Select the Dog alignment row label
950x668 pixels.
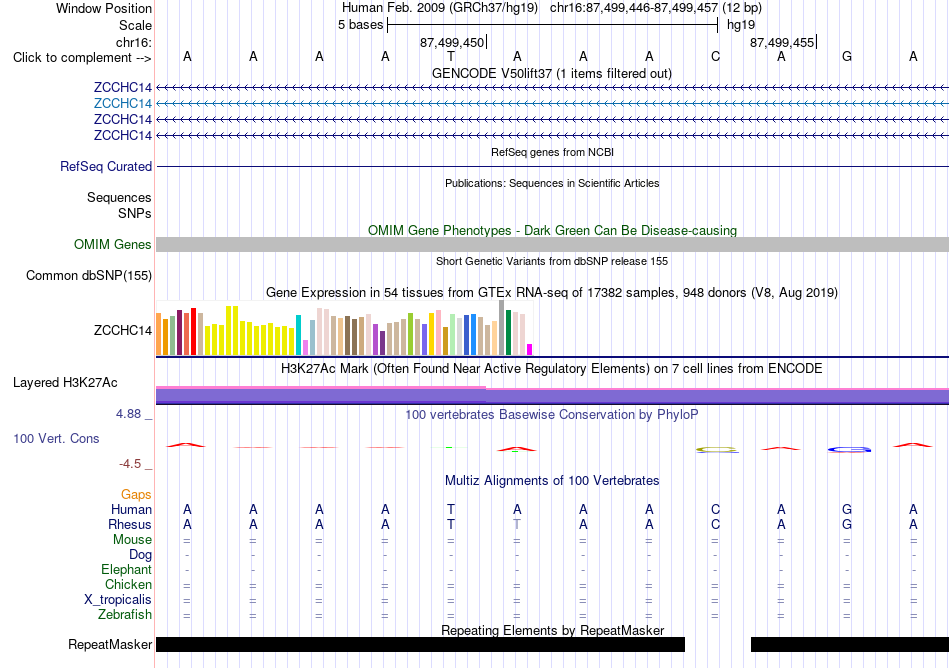(140, 555)
